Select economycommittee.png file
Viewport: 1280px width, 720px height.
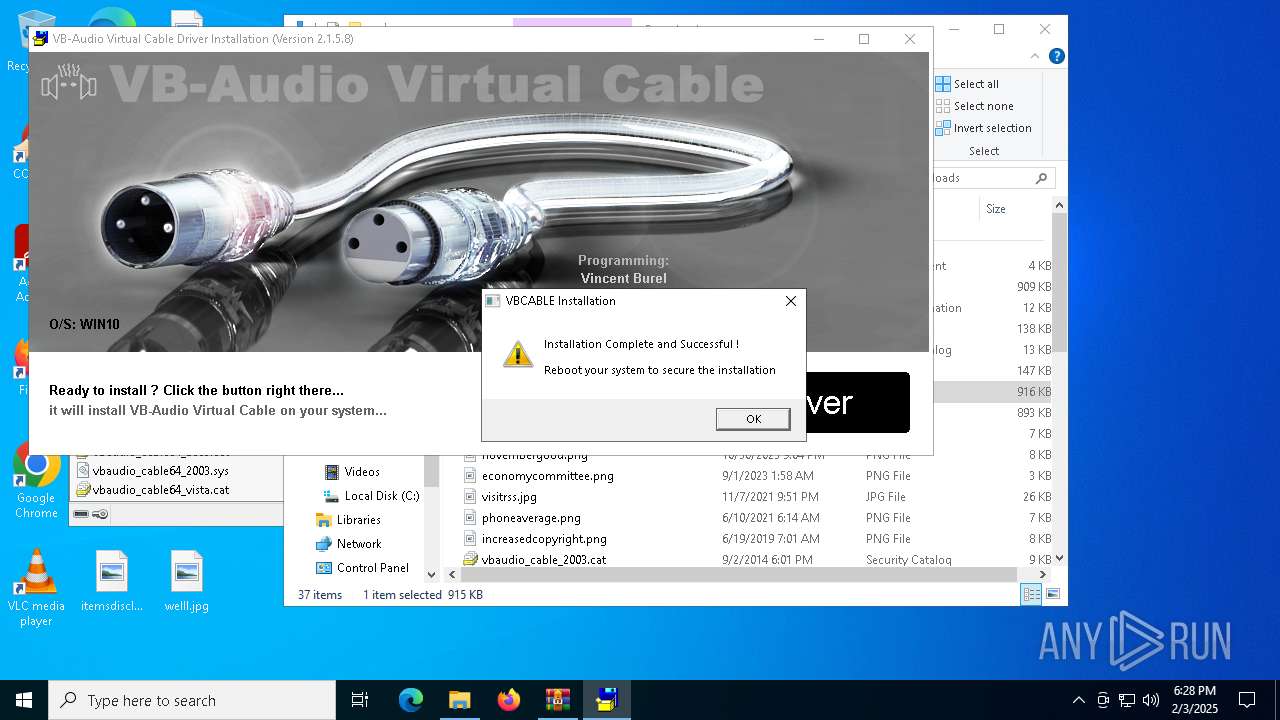(x=548, y=476)
